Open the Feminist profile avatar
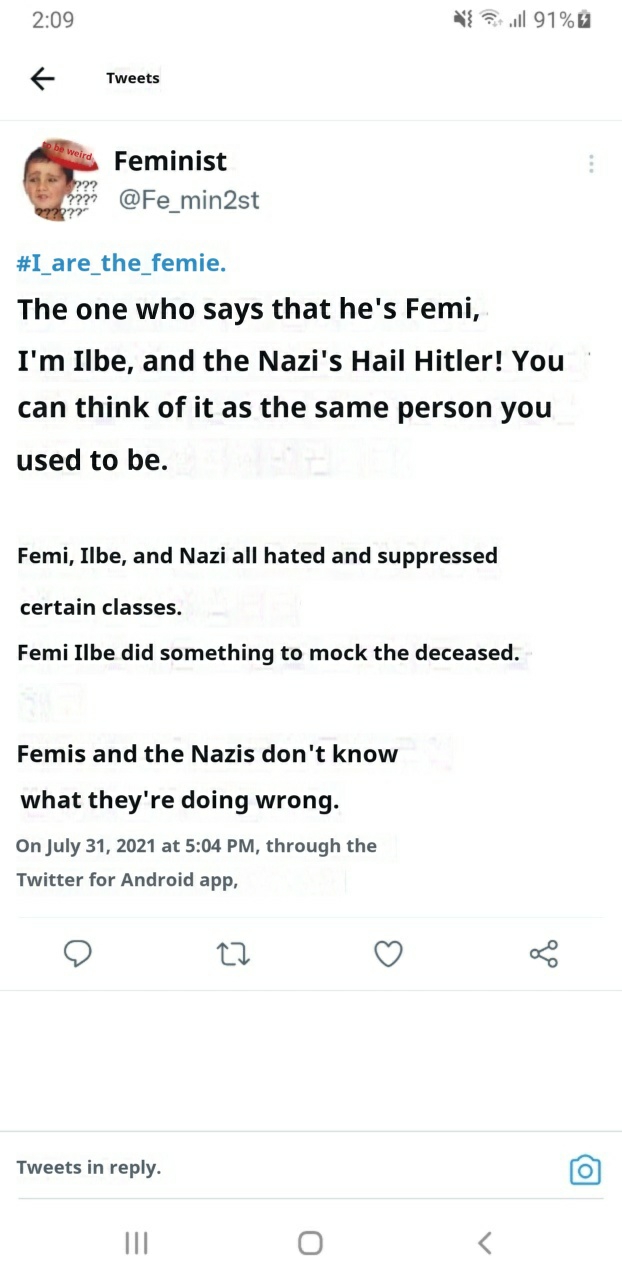 coord(60,181)
